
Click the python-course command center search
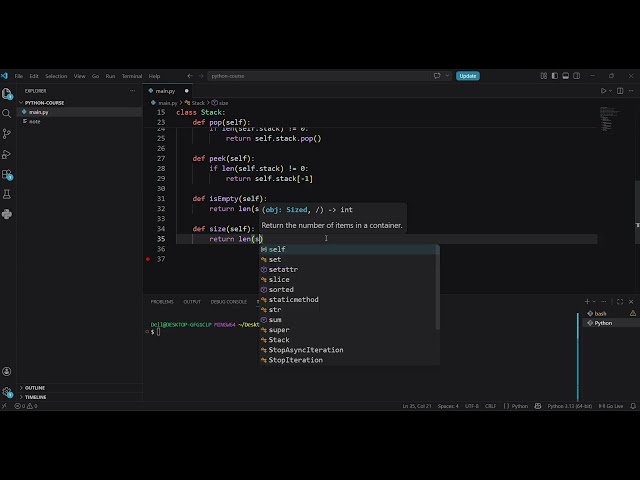(x=318, y=76)
